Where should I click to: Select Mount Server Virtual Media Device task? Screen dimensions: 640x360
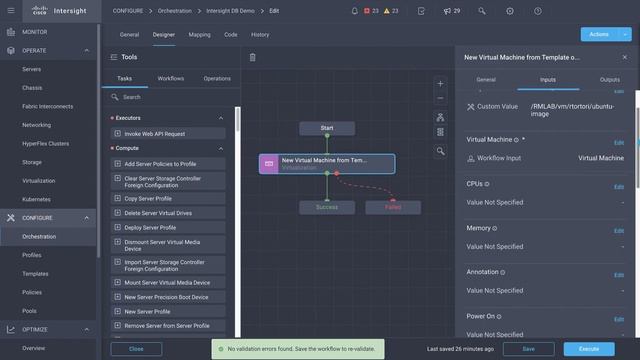tap(168, 282)
